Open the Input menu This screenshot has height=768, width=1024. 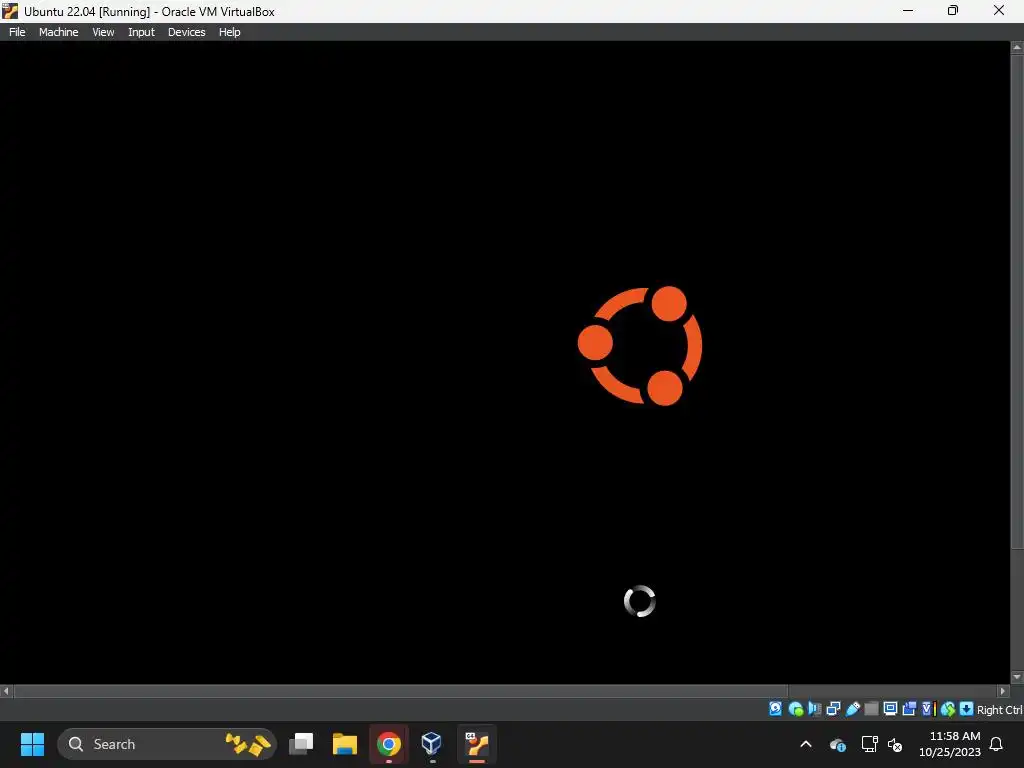141,32
